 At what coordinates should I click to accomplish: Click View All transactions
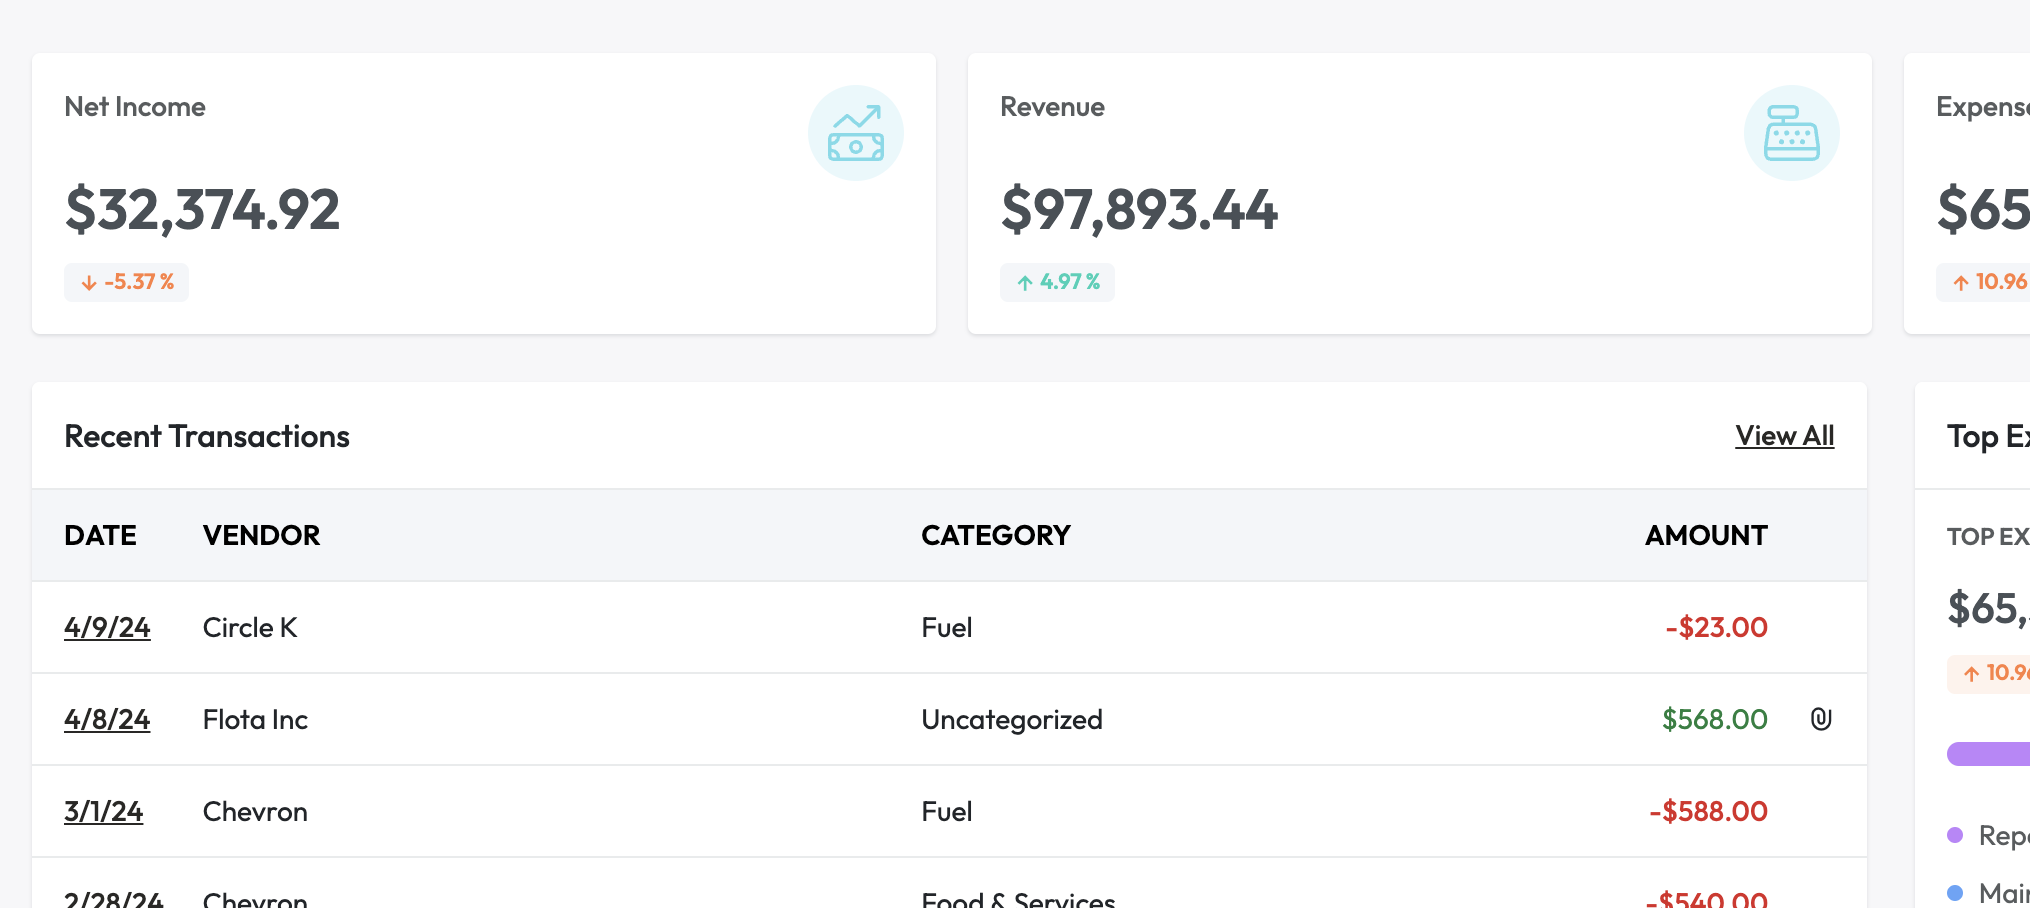[x=1784, y=436]
